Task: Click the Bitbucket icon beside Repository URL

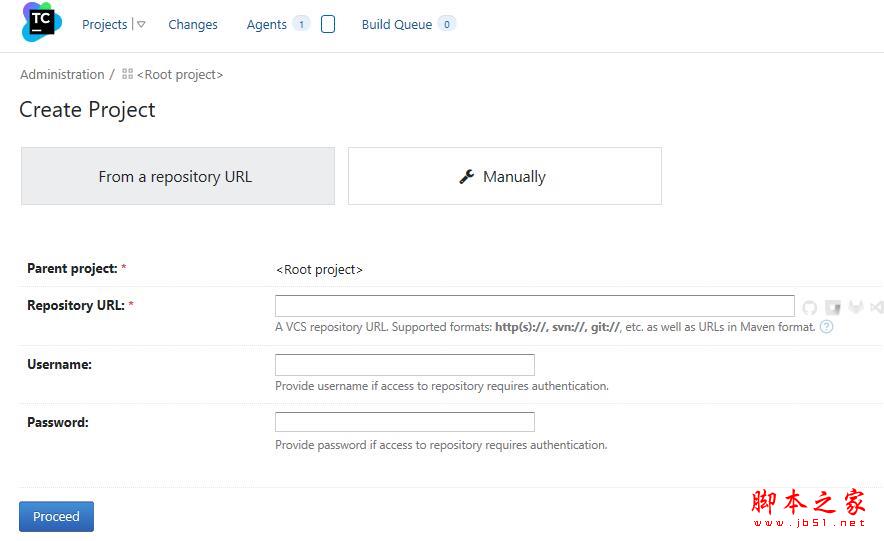Action: point(833,308)
